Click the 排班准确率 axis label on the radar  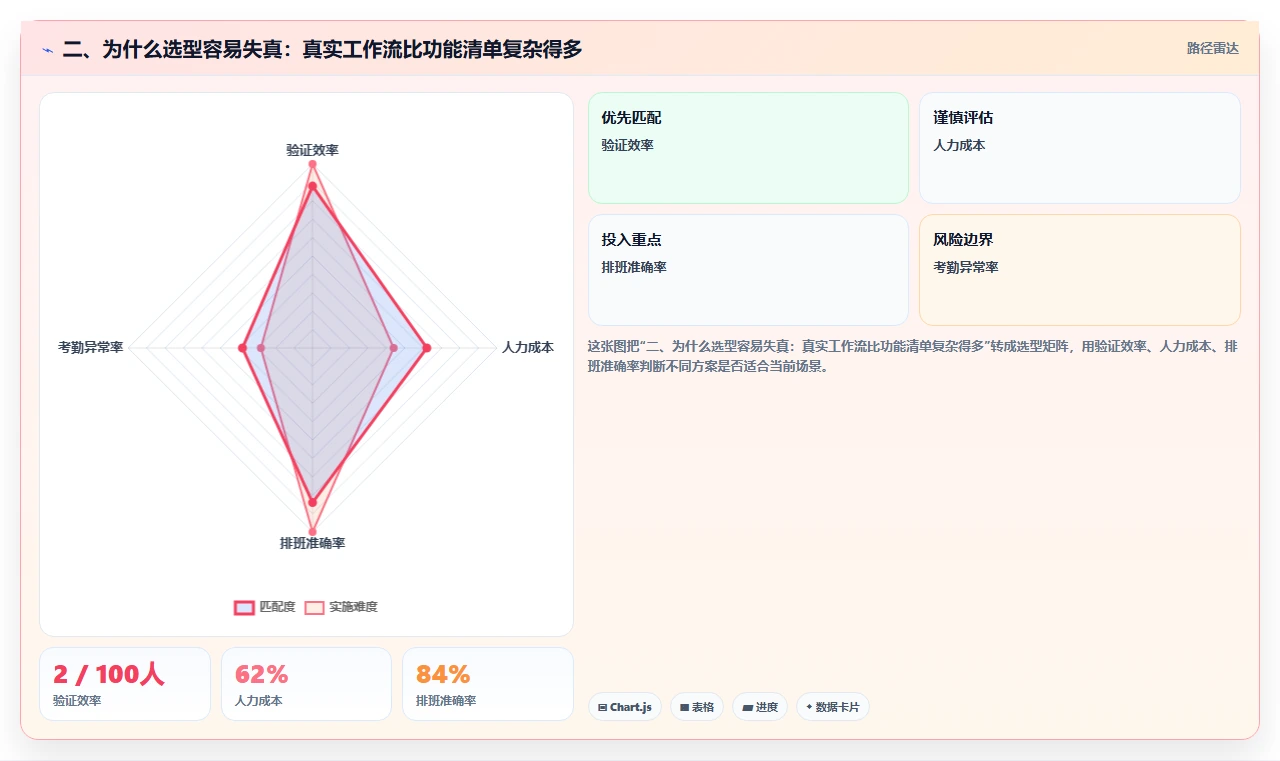312,543
